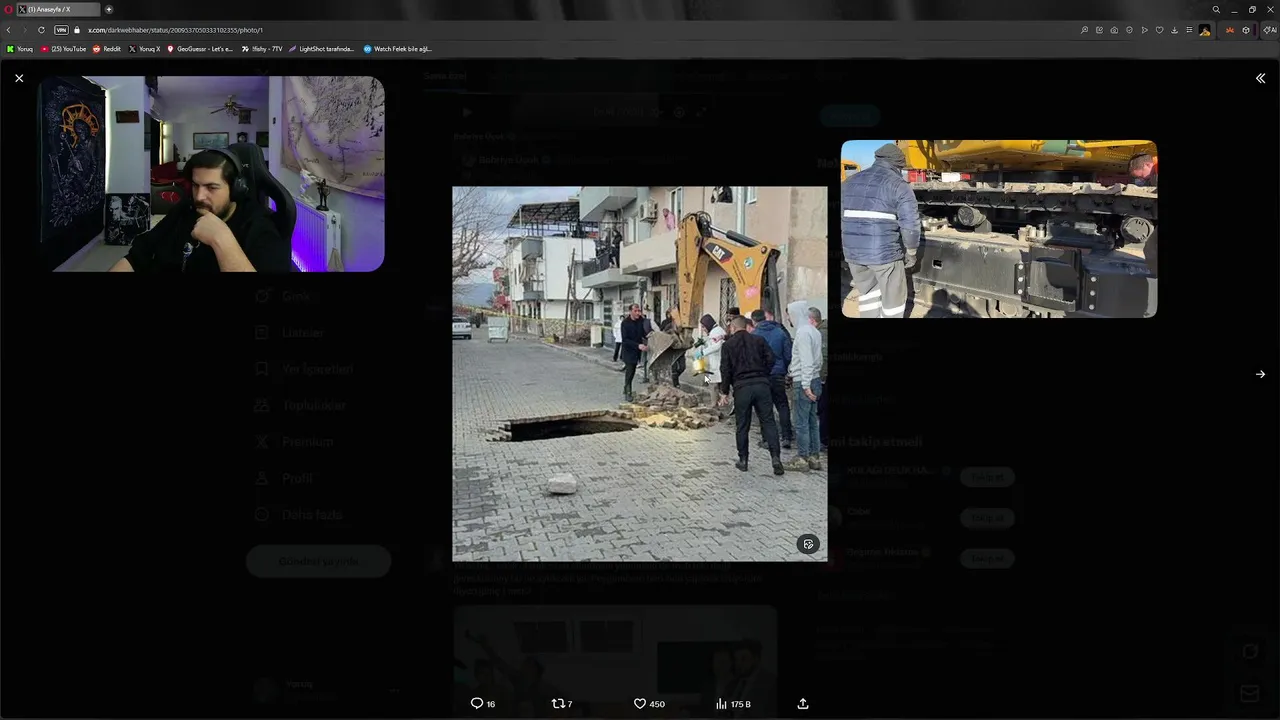This screenshot has height=720, width=1280.
Task: View analytics via the bar-chart icon, 175 B
Action: click(733, 704)
